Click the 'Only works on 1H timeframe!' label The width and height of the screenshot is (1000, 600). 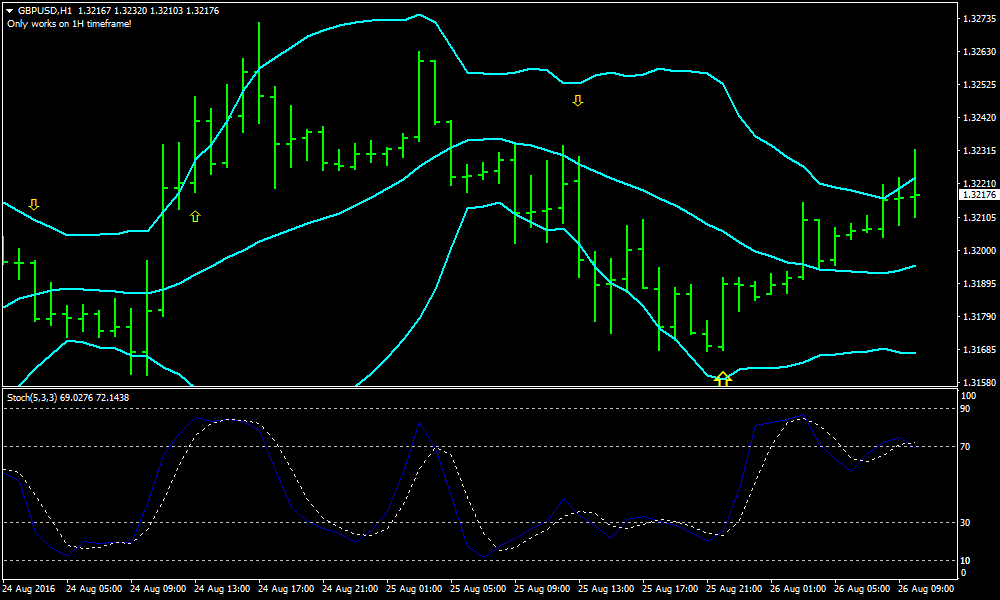pyautogui.click(x=69, y=23)
